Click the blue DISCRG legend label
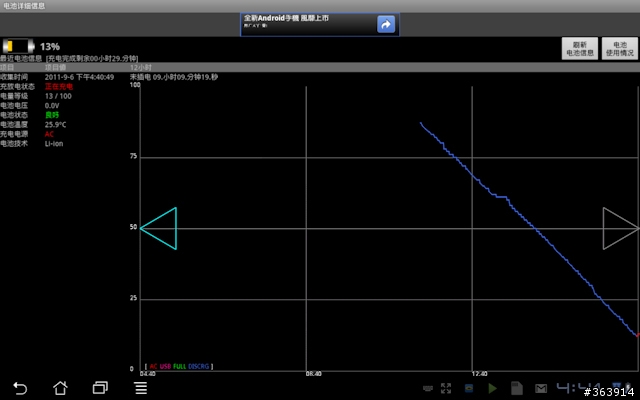The width and height of the screenshot is (640, 400). tap(199, 367)
